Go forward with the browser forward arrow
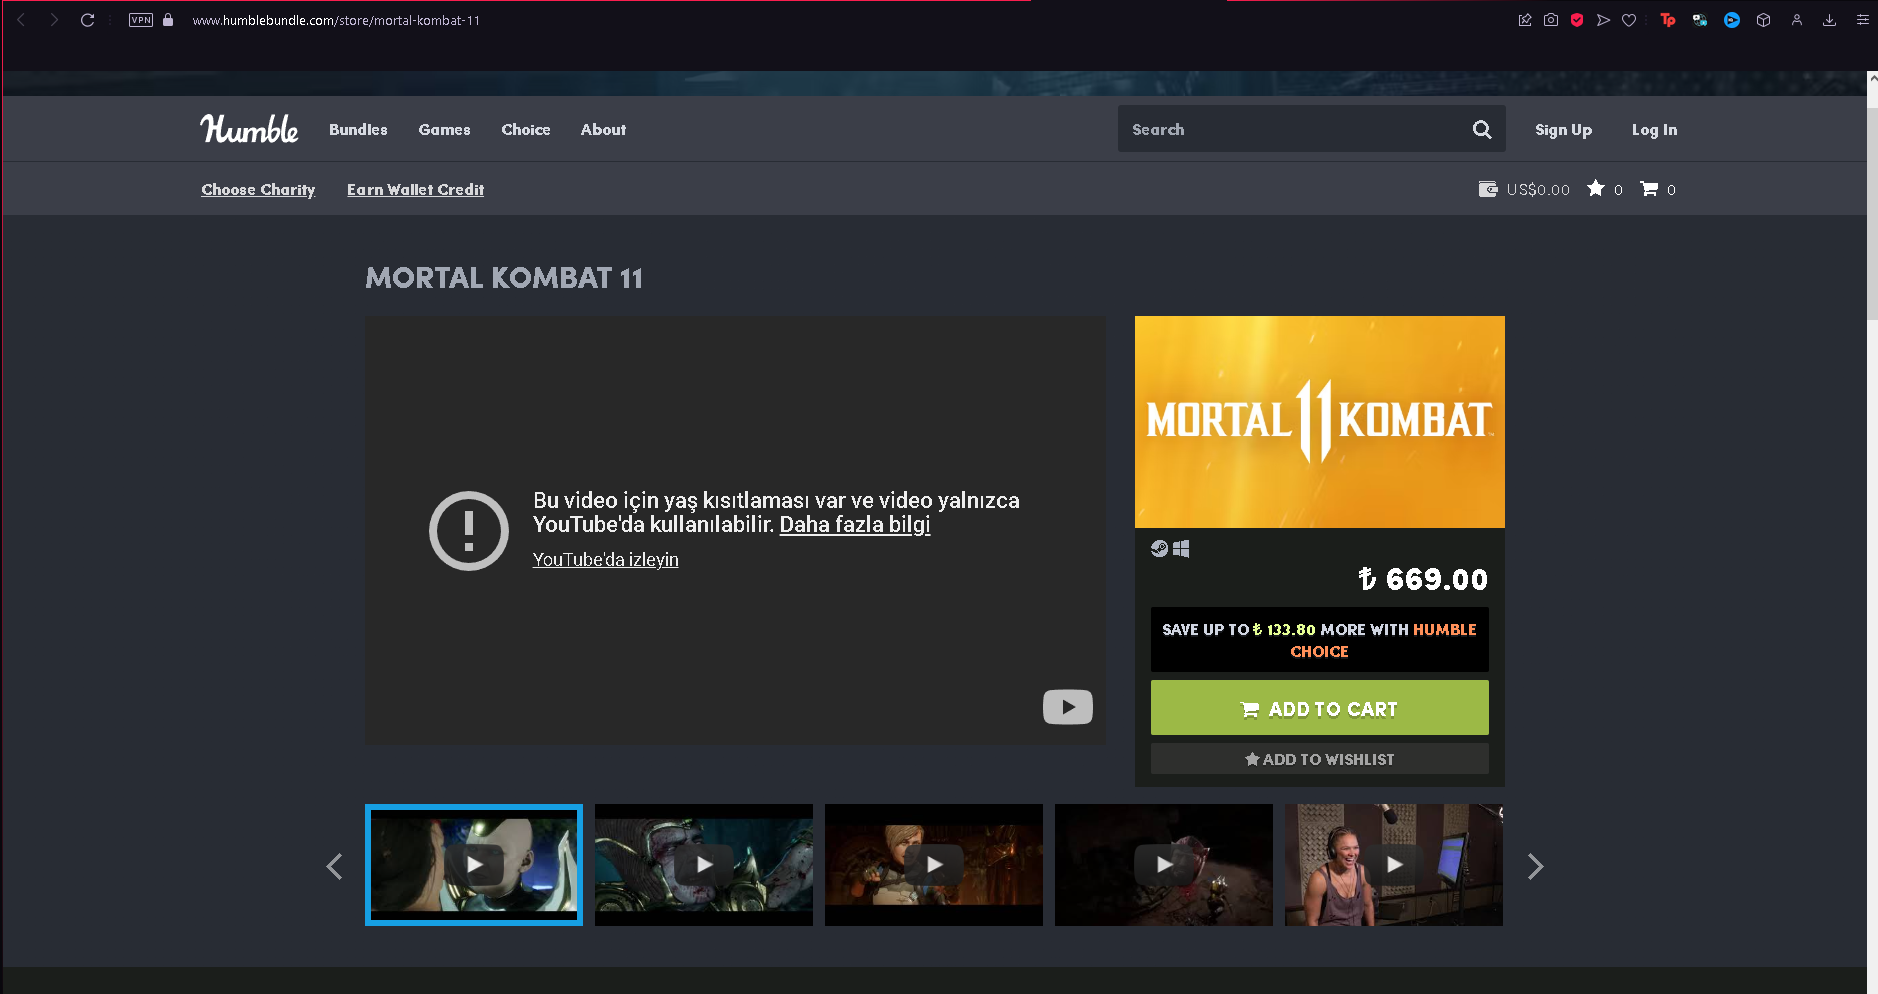The height and width of the screenshot is (994, 1878). [54, 20]
